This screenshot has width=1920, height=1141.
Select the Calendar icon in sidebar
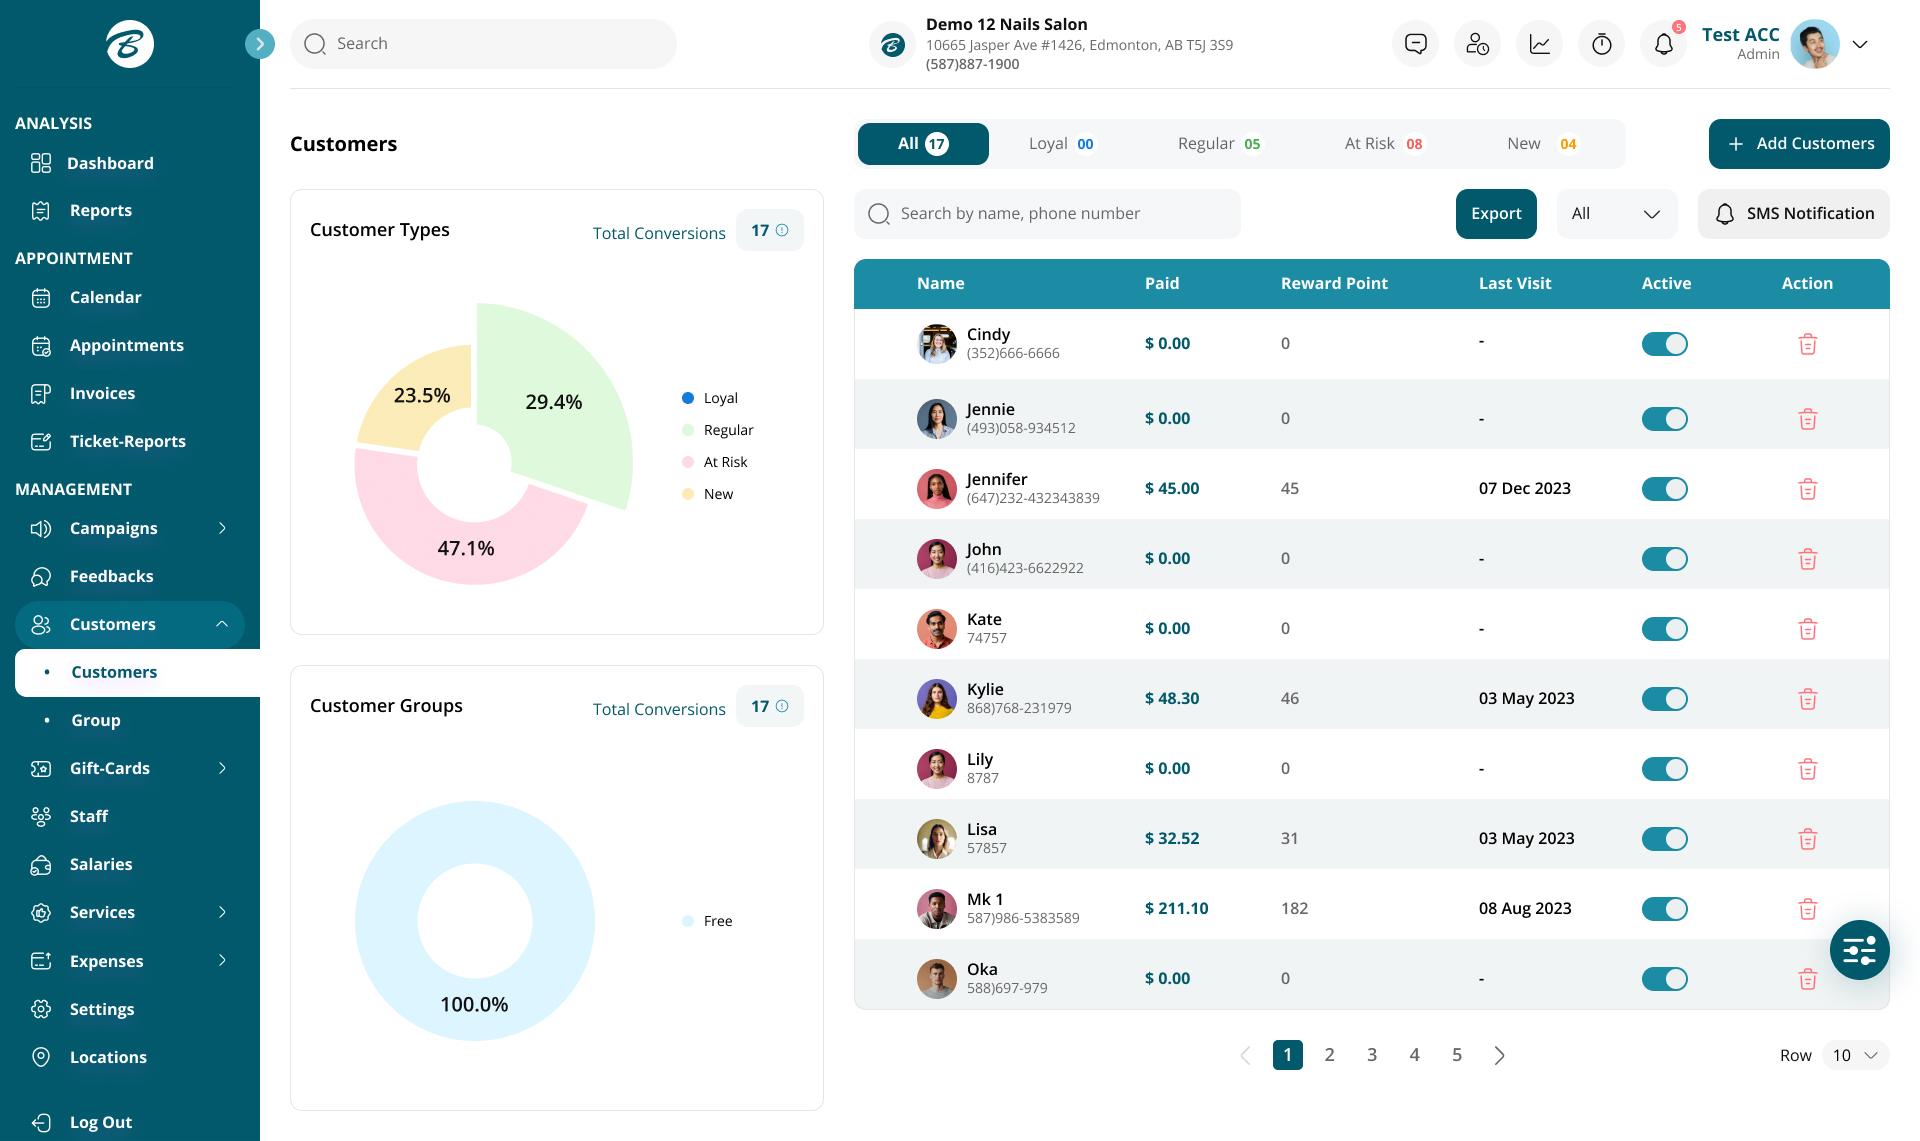[x=41, y=297]
